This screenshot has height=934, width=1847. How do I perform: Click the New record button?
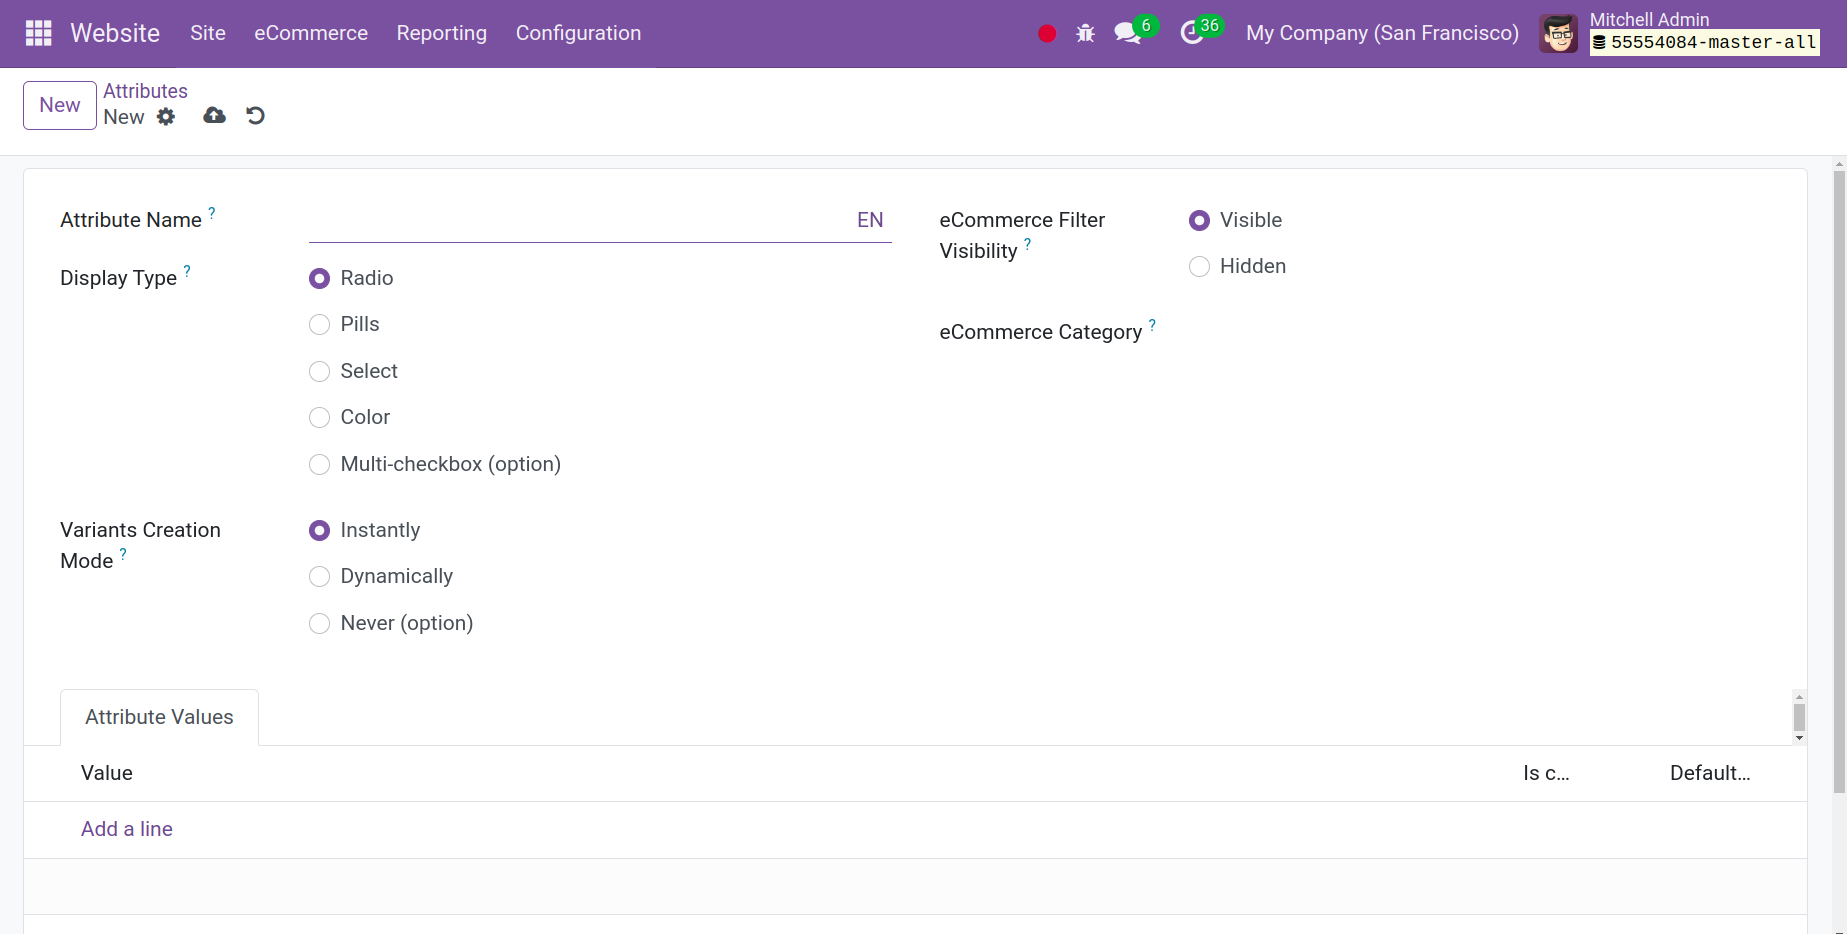[x=60, y=105]
